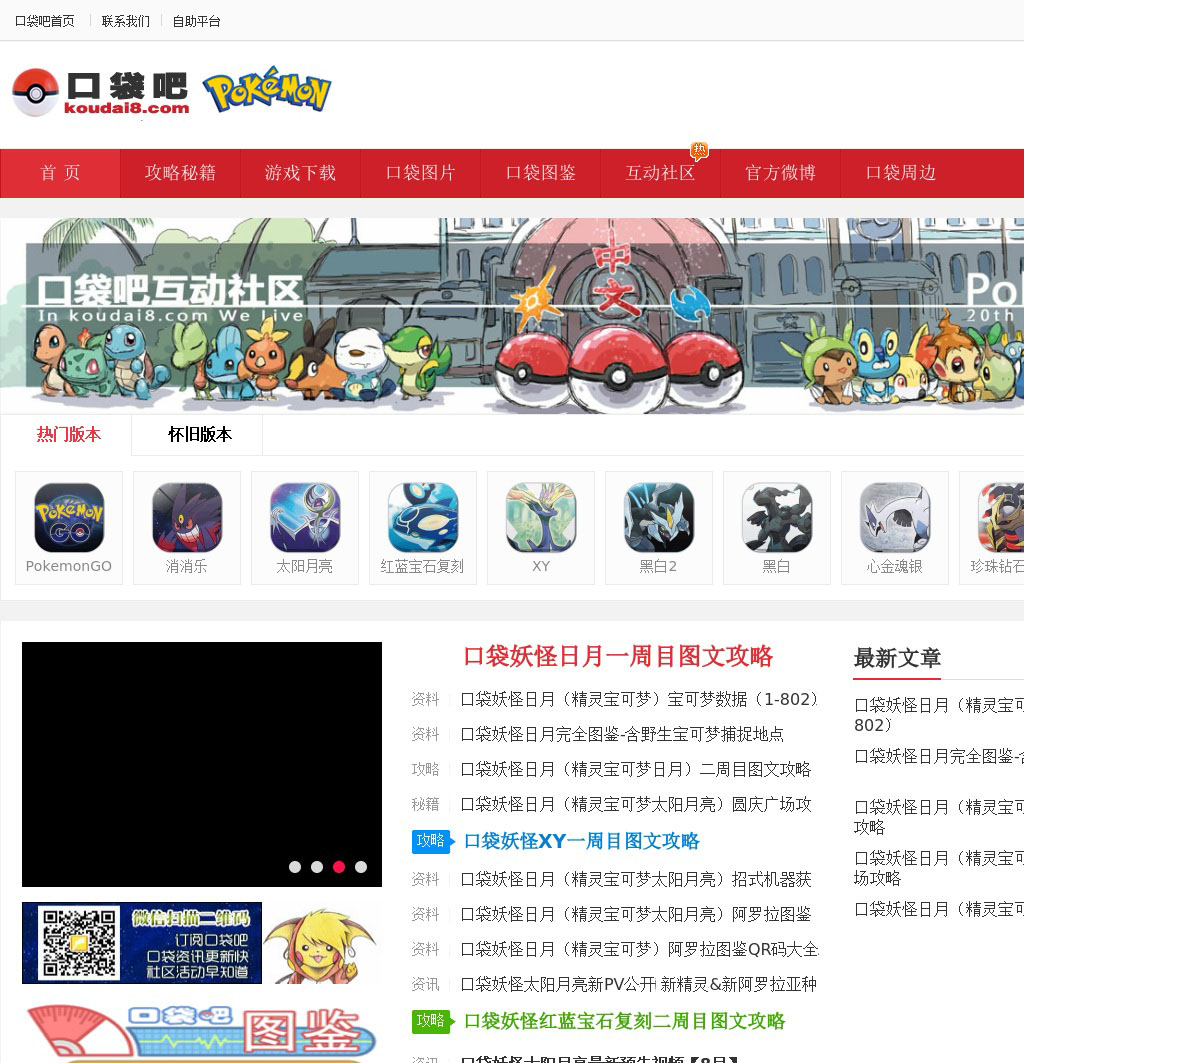This screenshot has height=1063, width=1200.
Task: Select the second slideshow dot
Action: click(317, 867)
